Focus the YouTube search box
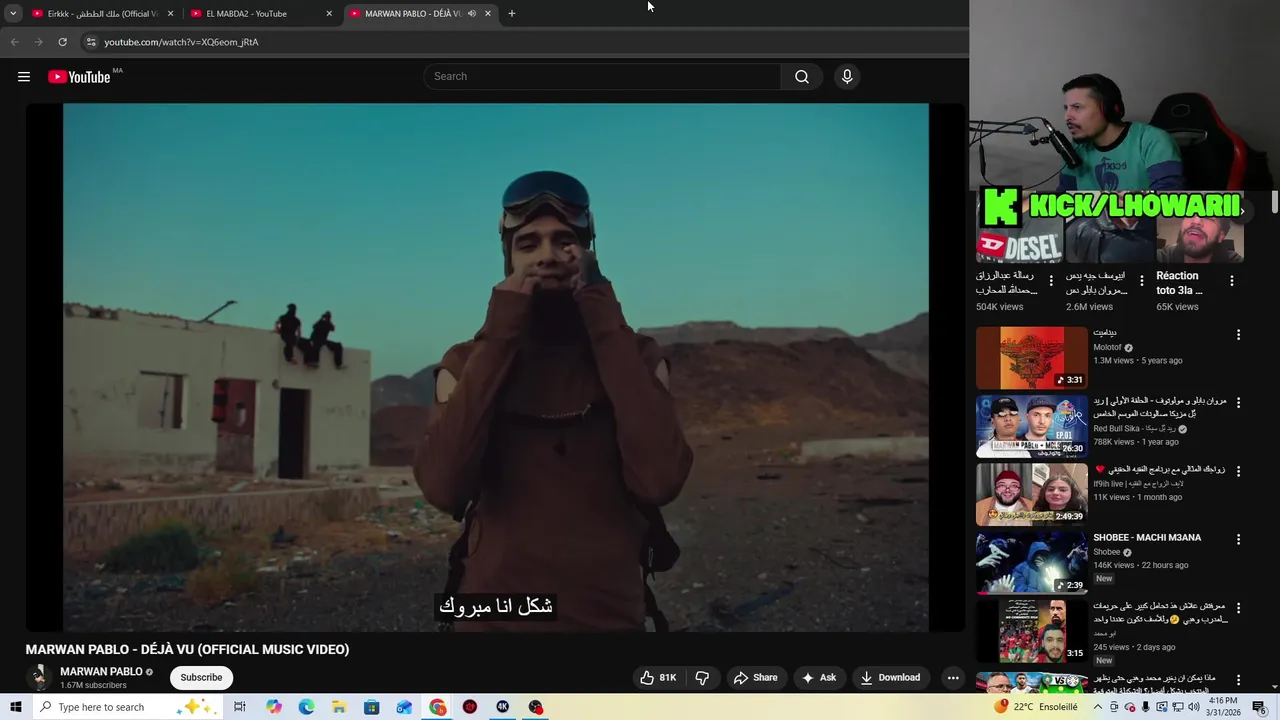Viewport: 1280px width, 720px height. 603,77
